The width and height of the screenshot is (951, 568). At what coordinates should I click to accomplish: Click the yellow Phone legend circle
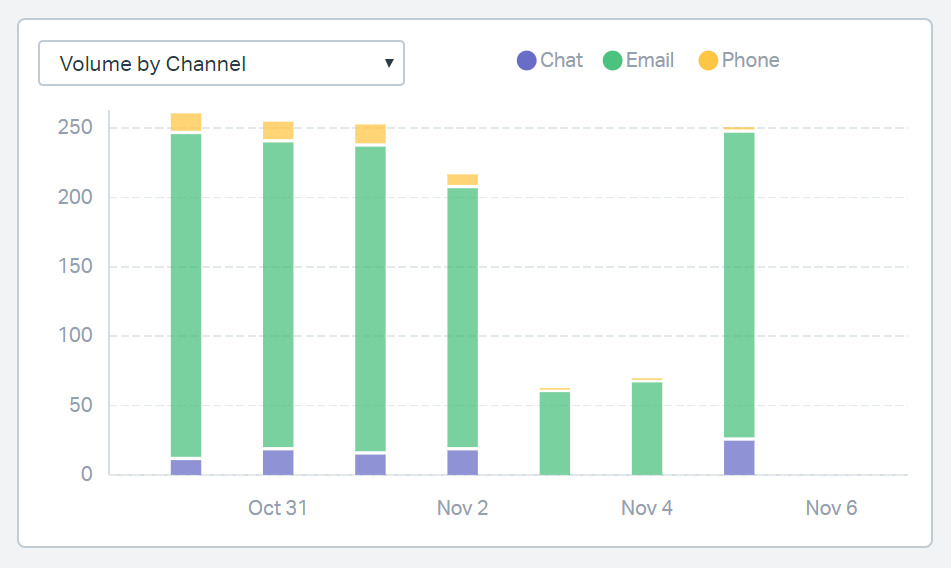[x=708, y=61]
